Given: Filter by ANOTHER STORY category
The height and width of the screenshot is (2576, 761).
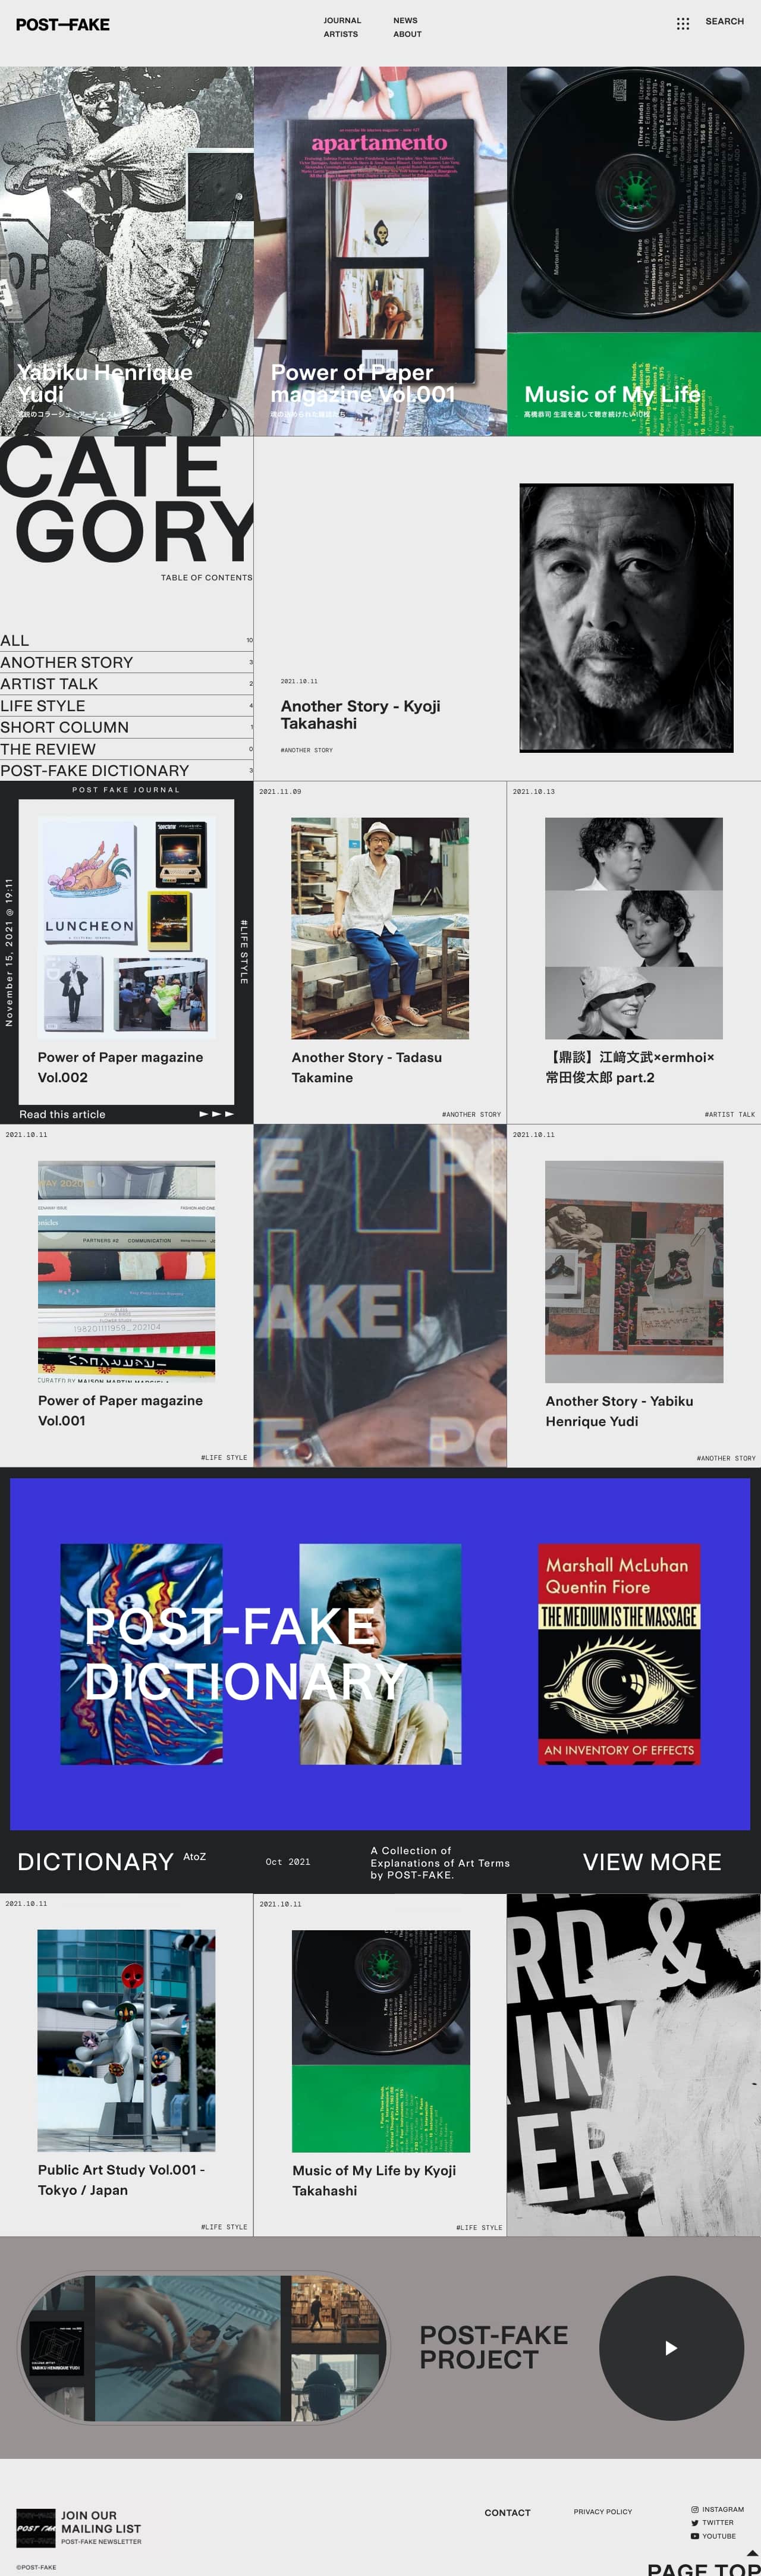Looking at the screenshot, I should pos(126,662).
